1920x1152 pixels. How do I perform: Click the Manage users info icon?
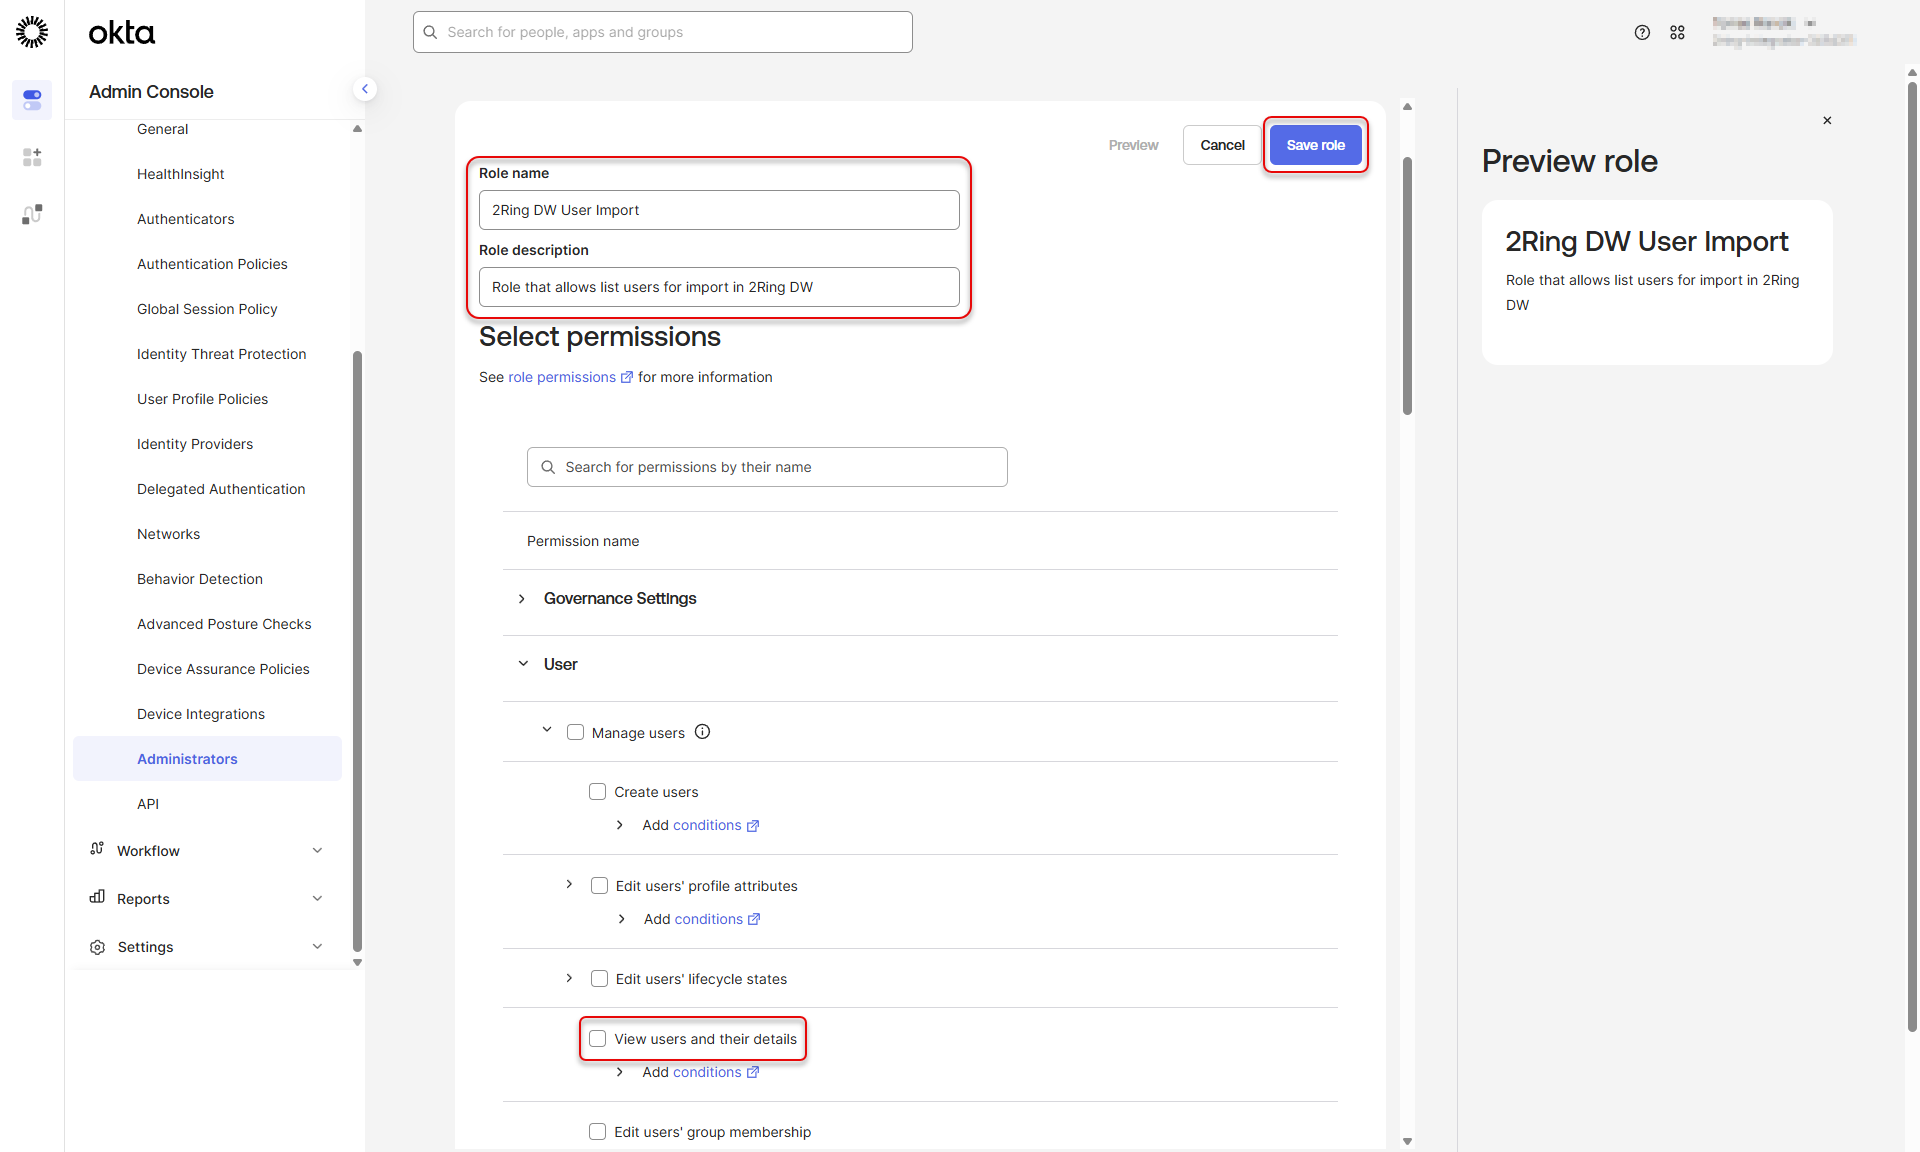pyautogui.click(x=703, y=732)
